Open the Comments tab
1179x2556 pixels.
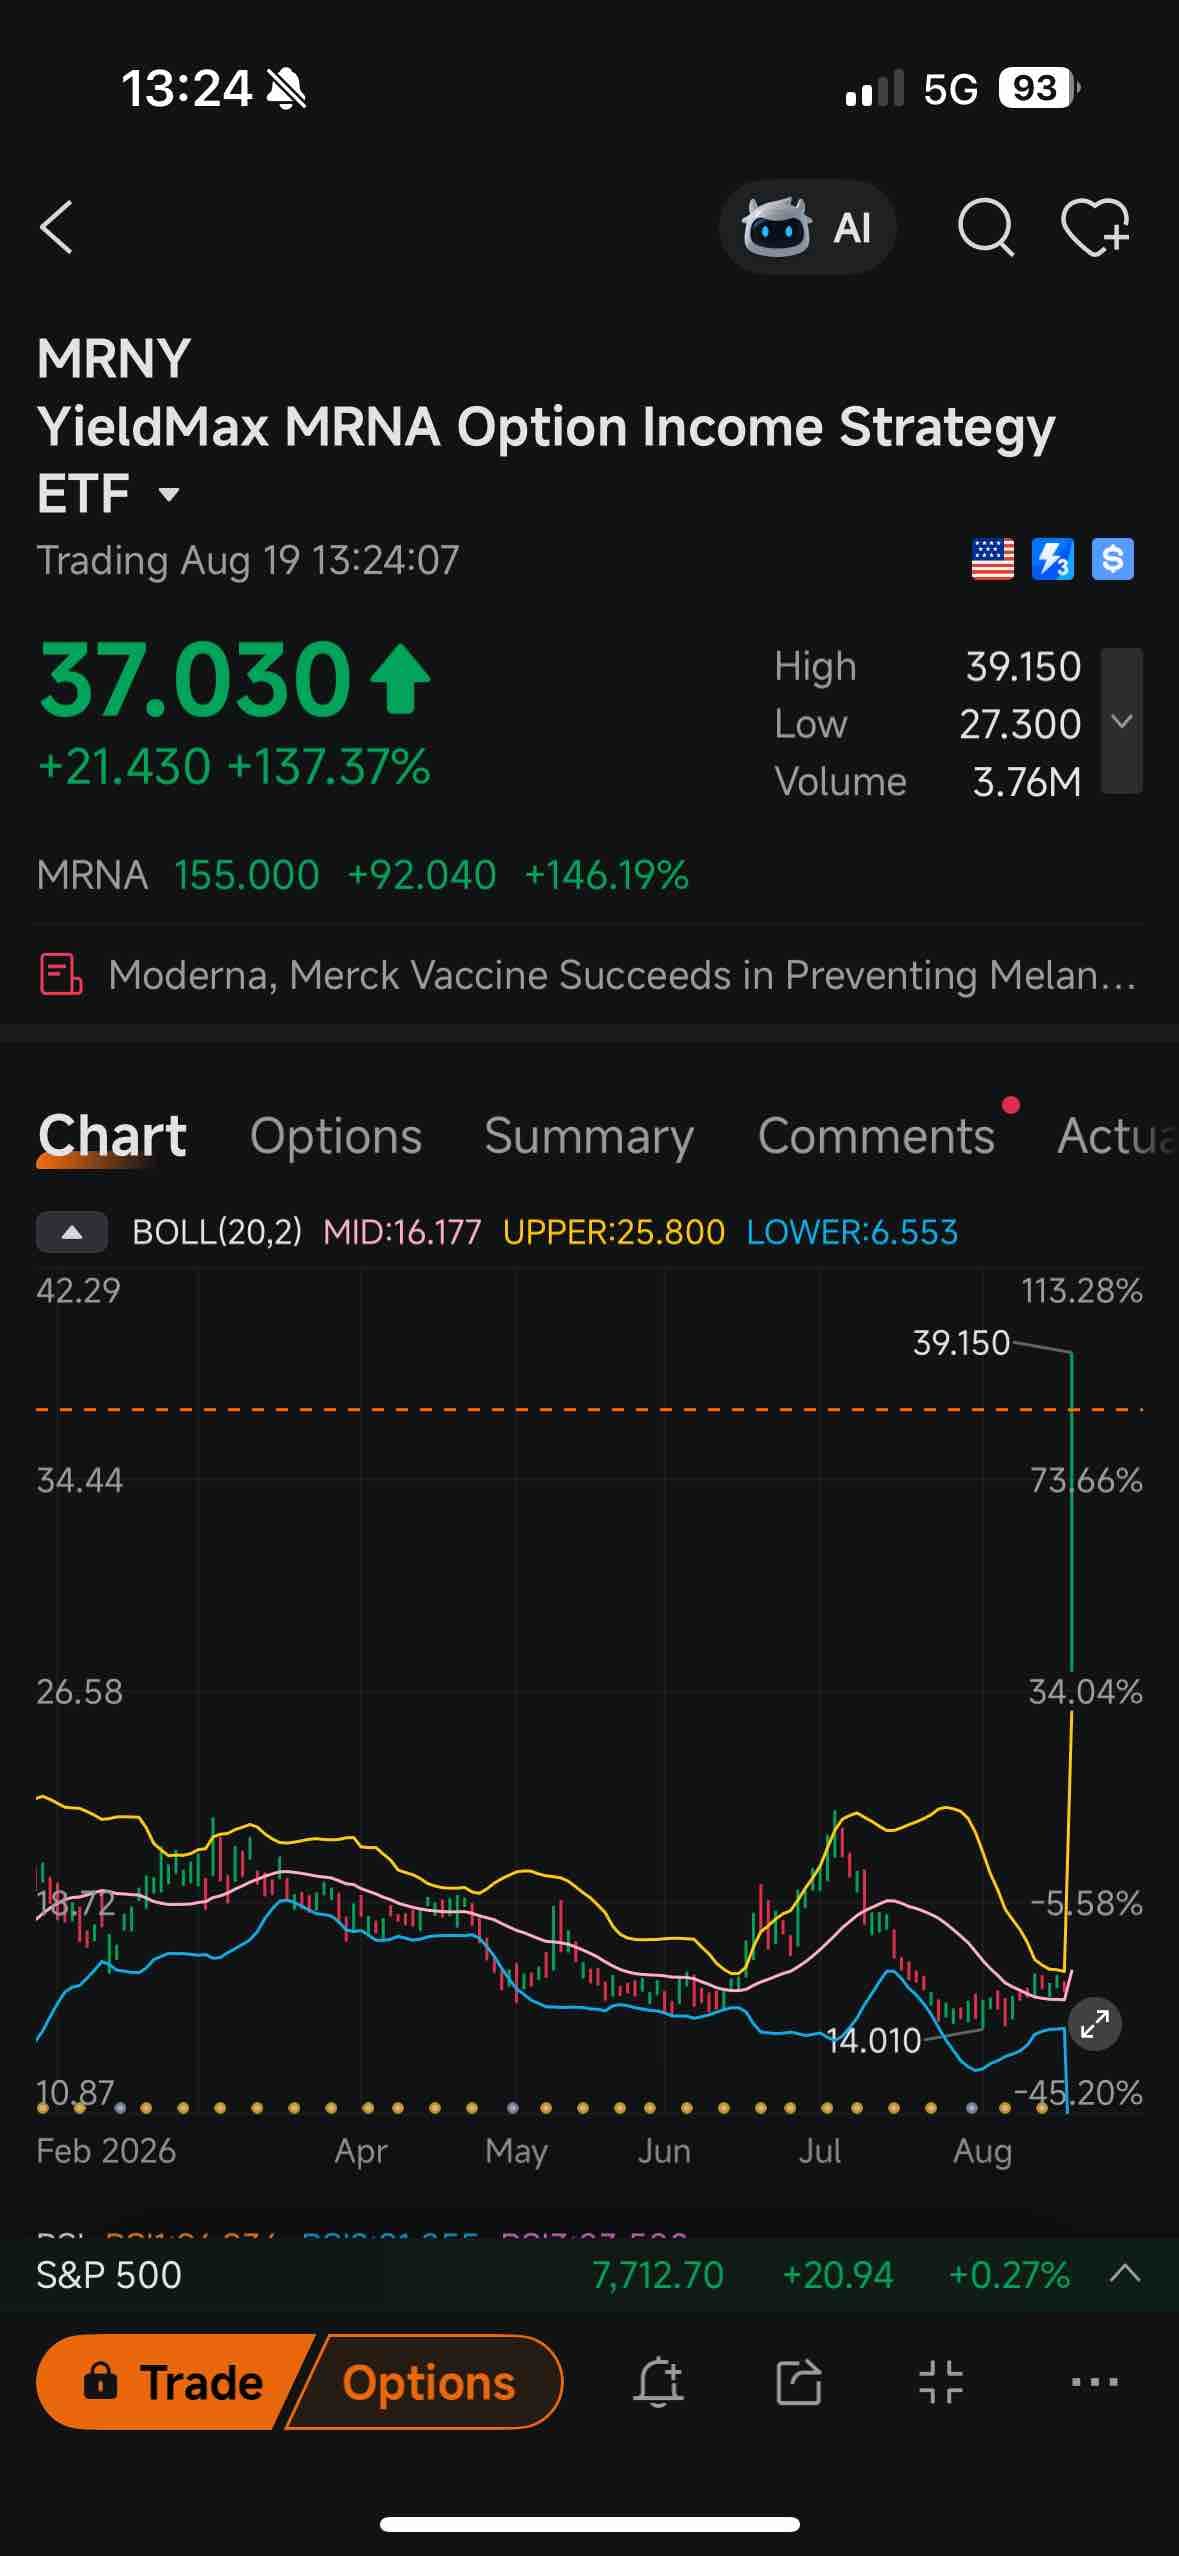pyautogui.click(x=876, y=1137)
